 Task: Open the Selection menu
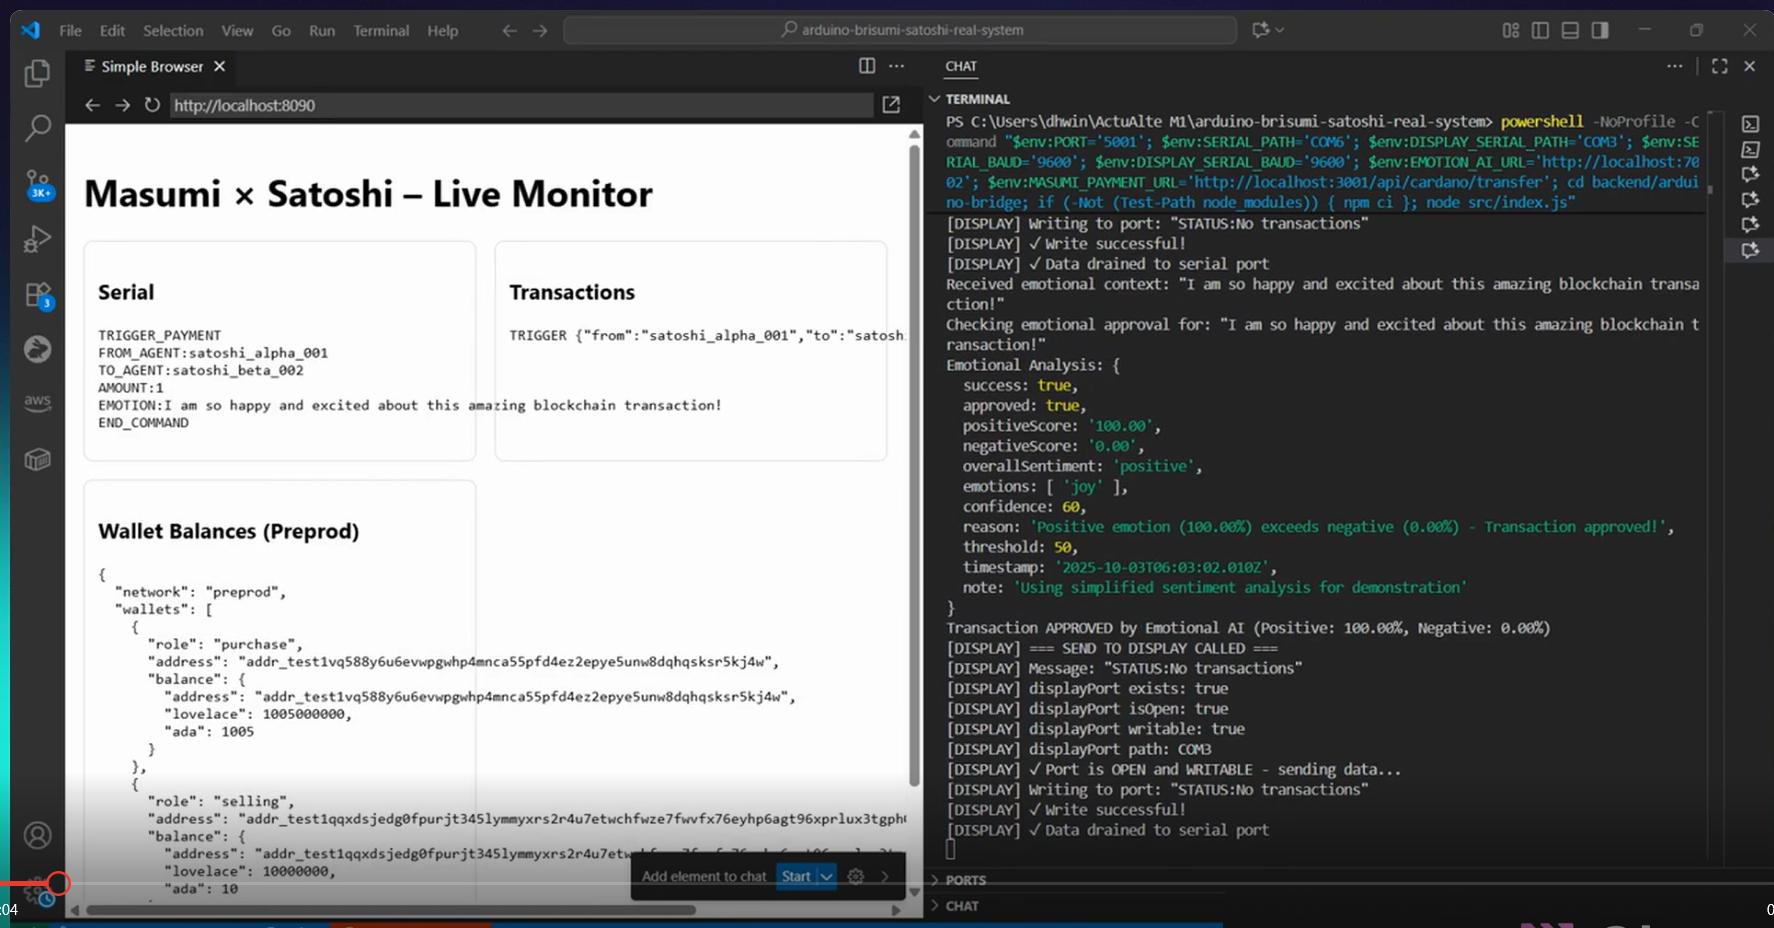pos(173,31)
